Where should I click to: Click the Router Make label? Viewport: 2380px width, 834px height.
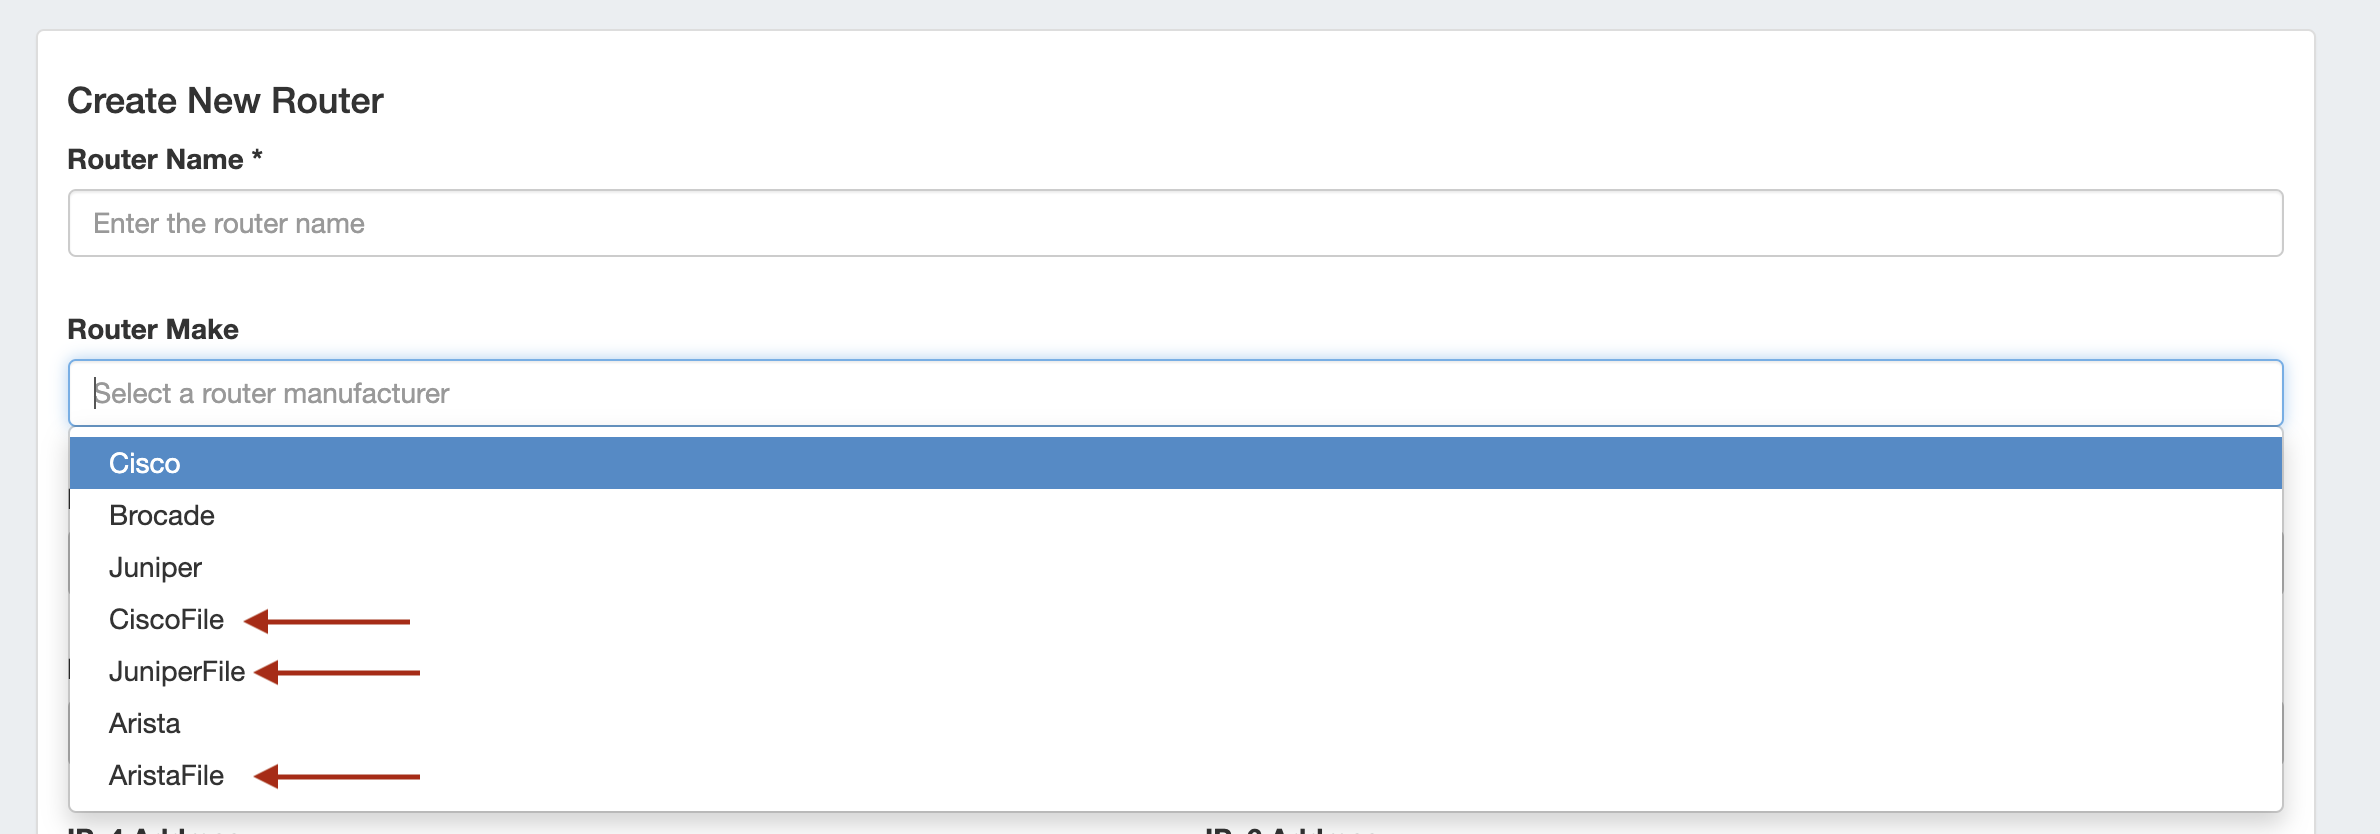153,329
